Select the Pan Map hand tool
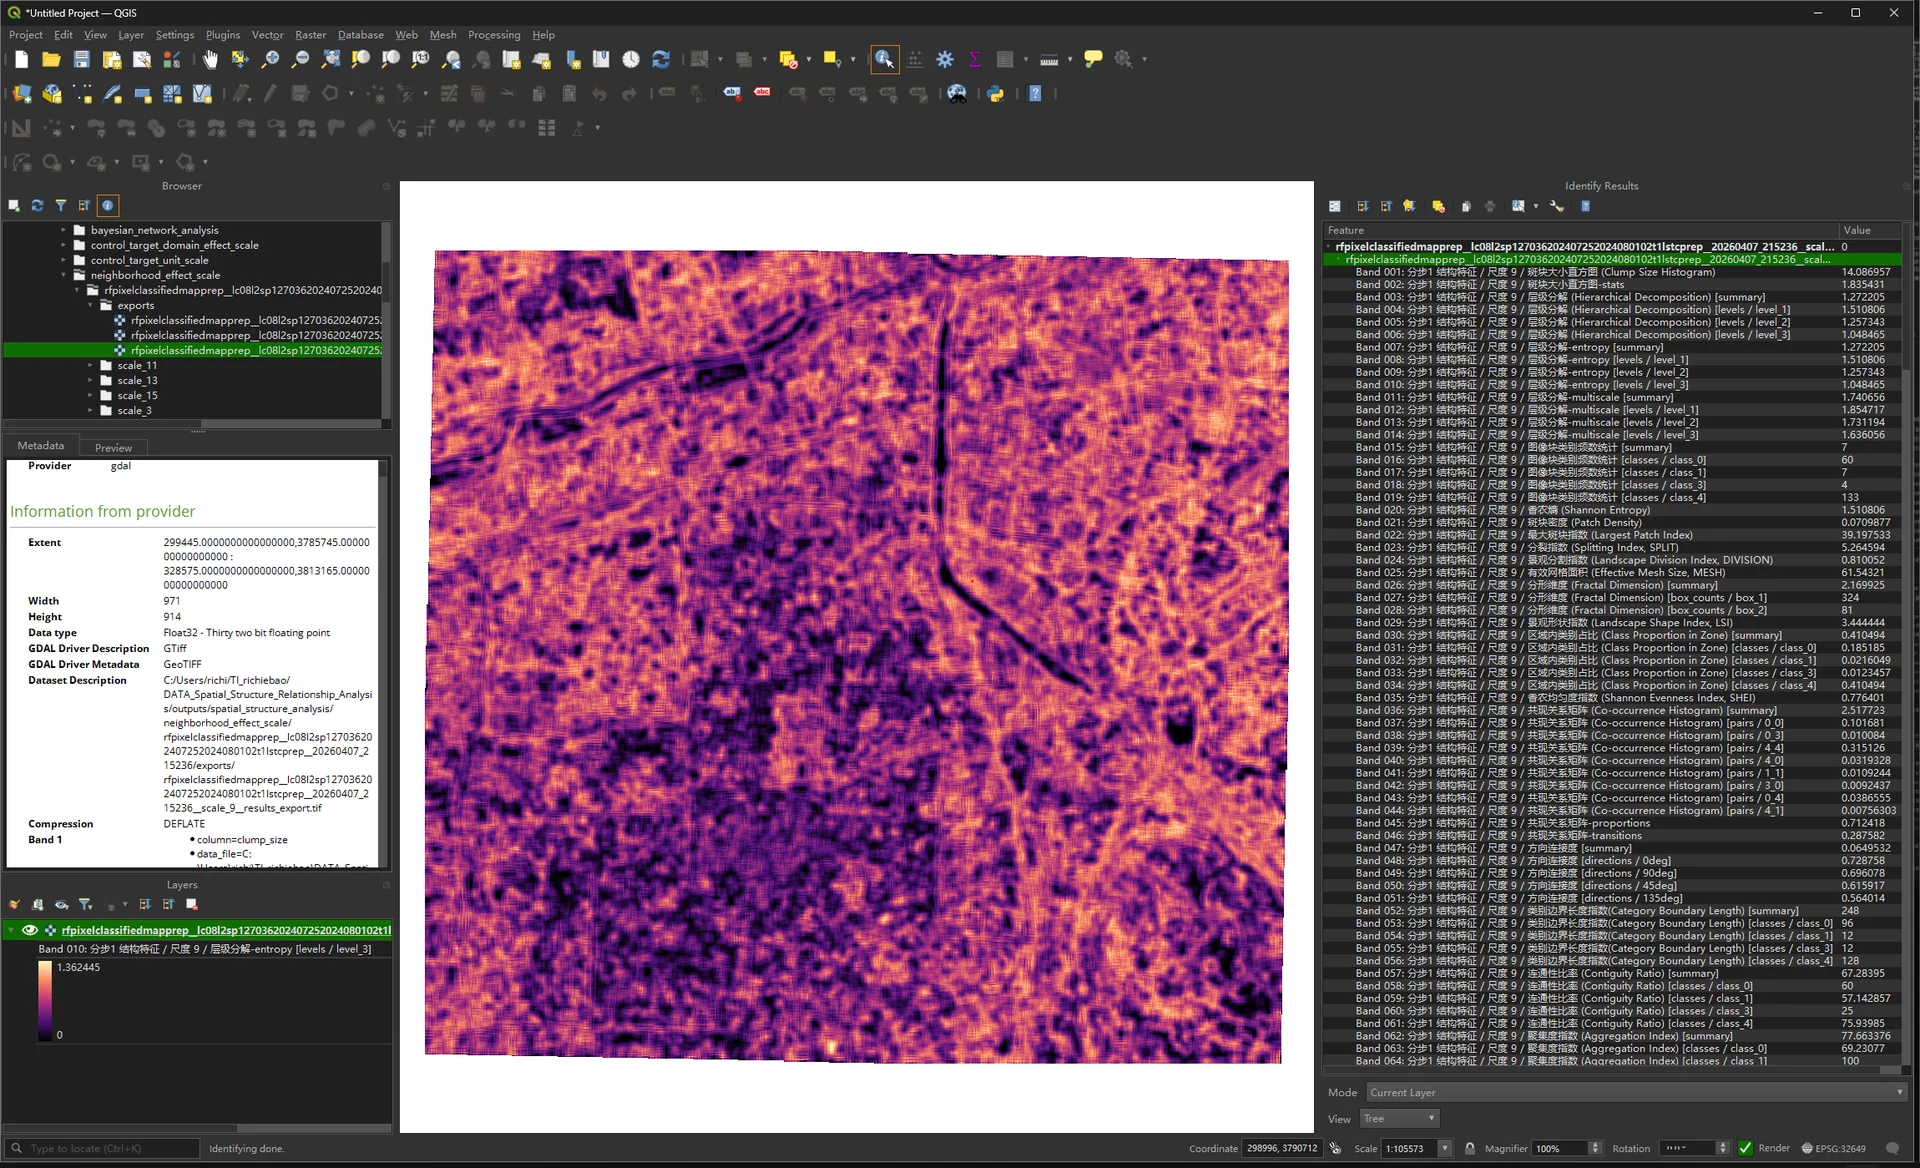The image size is (1920, 1168). pos(210,60)
